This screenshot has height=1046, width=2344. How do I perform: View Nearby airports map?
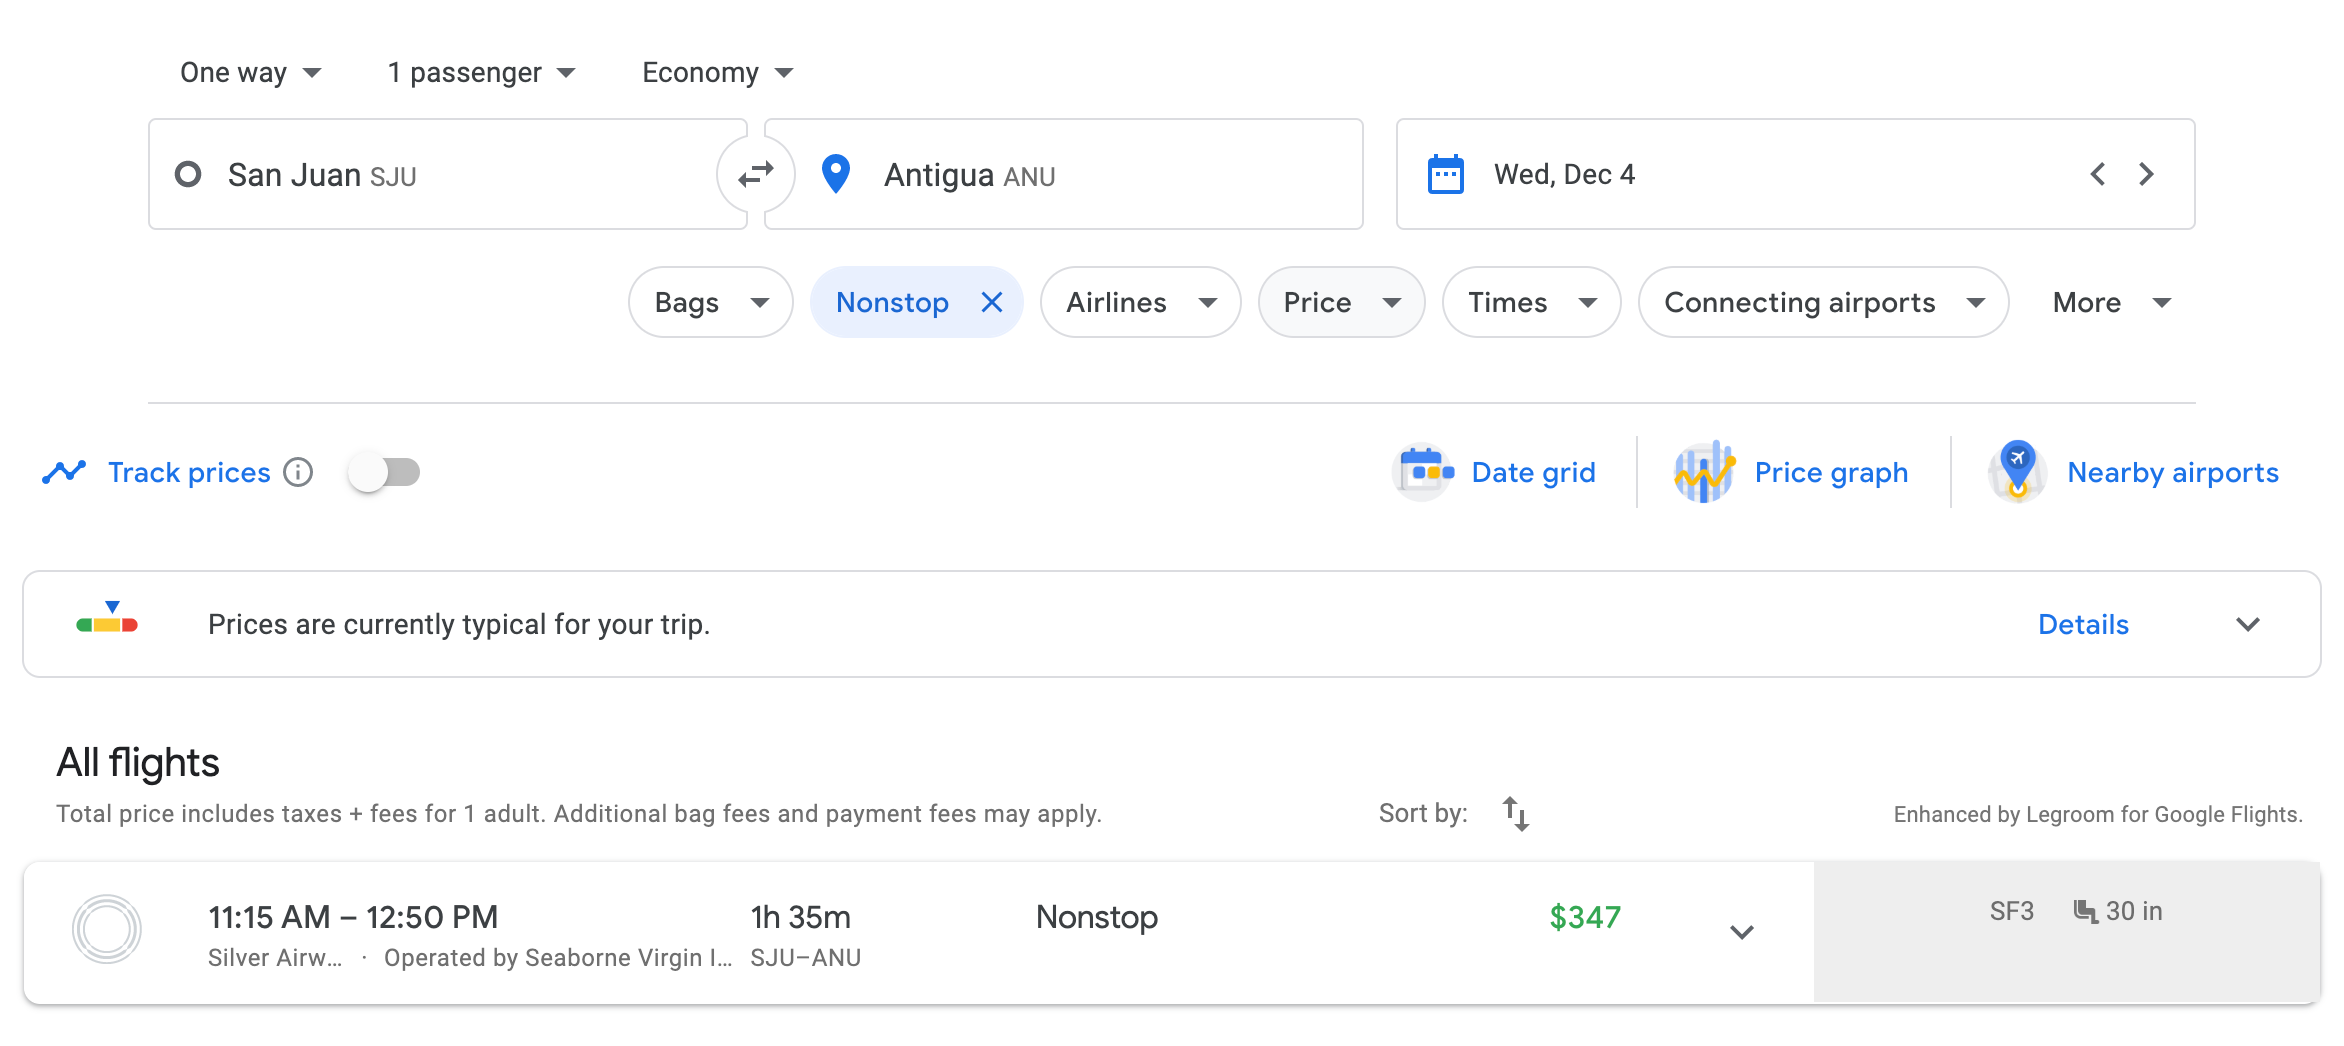[x=2134, y=472]
